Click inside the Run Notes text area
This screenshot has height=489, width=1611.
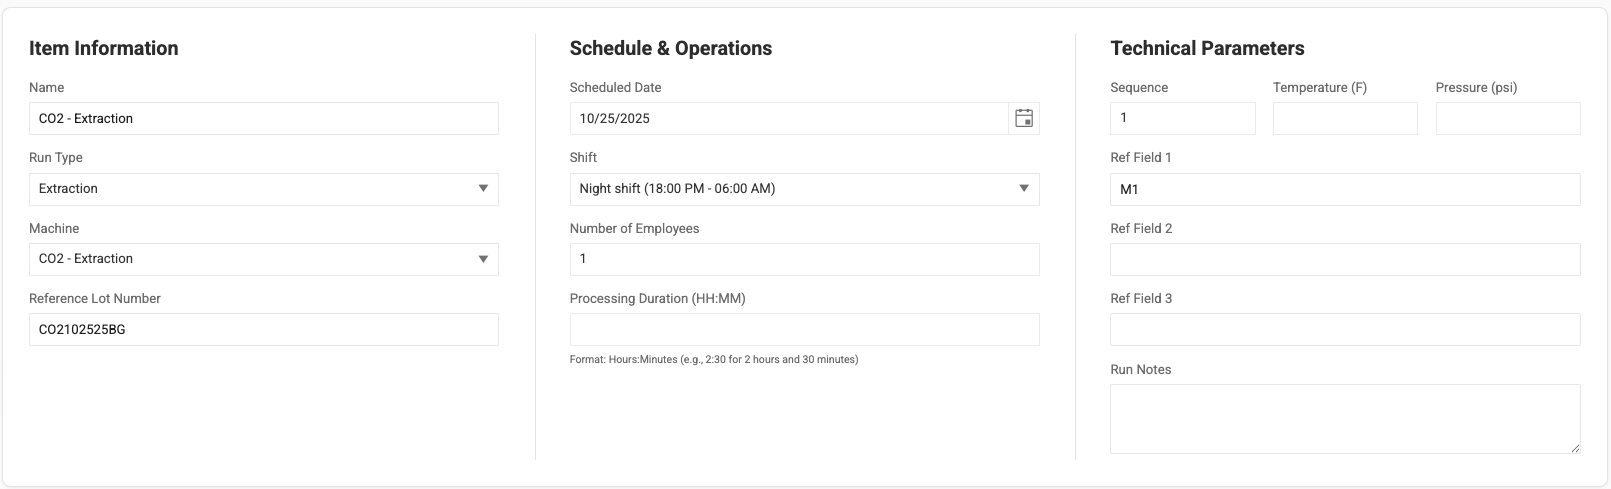click(x=1344, y=418)
